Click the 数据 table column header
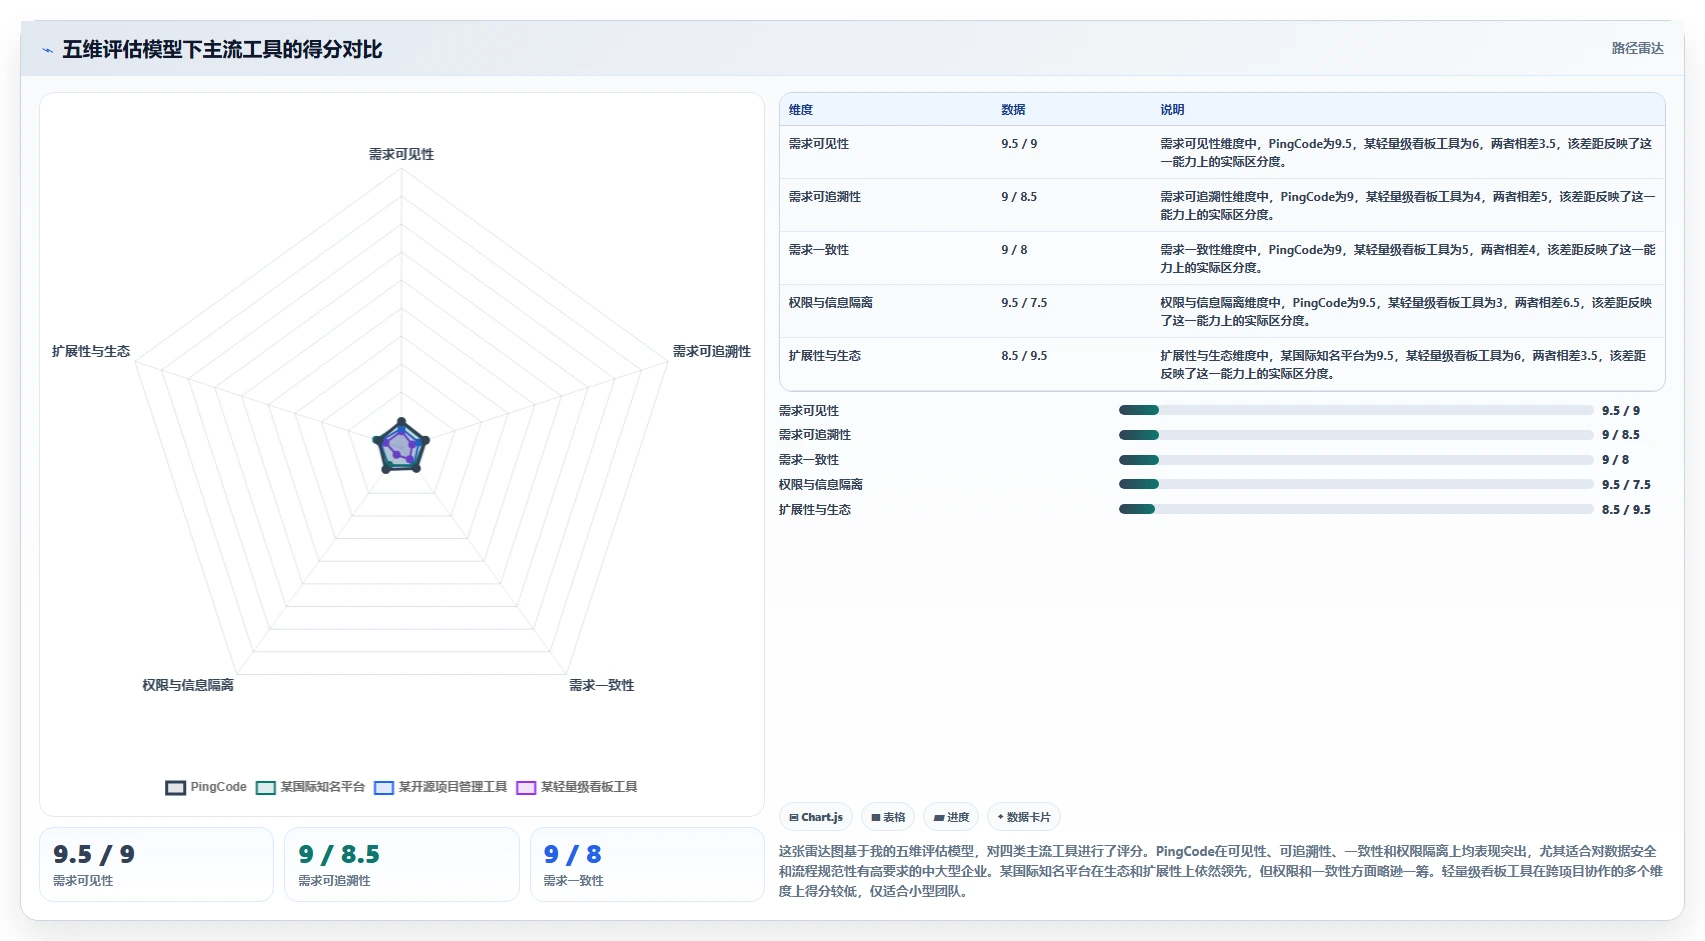1705x941 pixels. pyautogui.click(x=1013, y=110)
